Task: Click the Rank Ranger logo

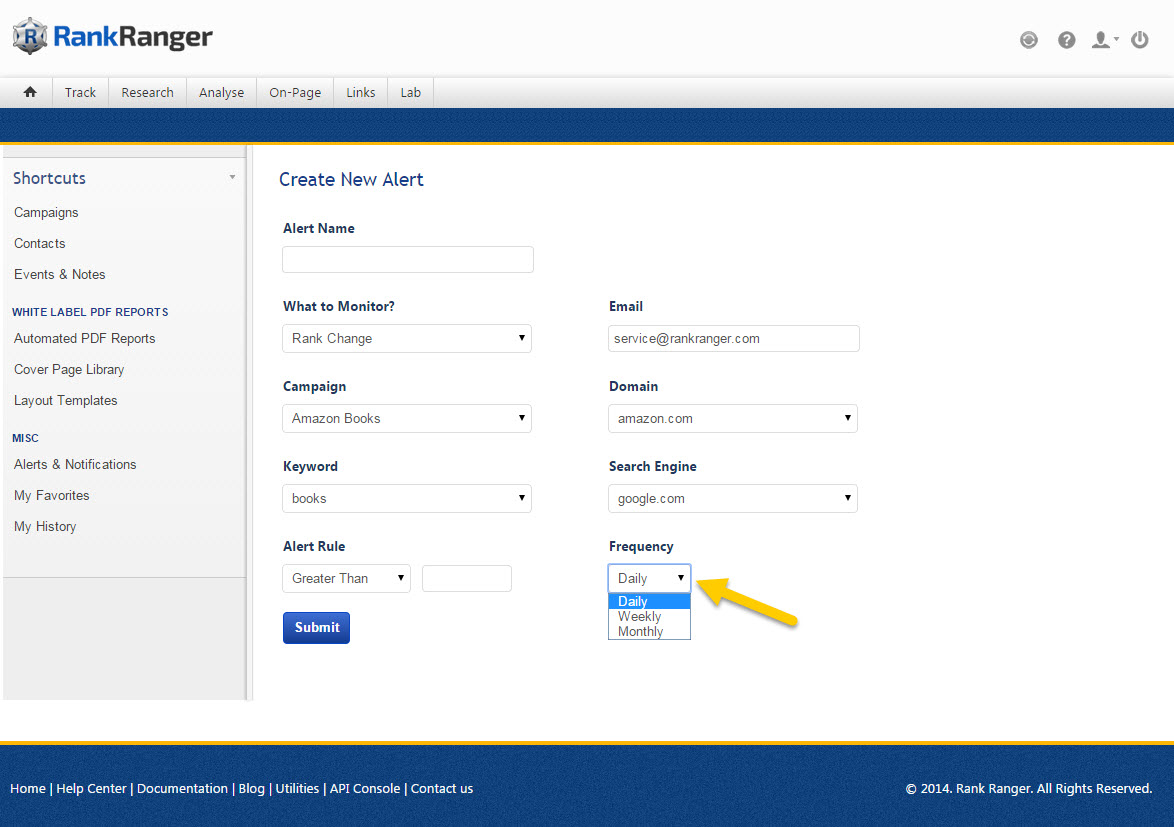Action: tap(113, 37)
